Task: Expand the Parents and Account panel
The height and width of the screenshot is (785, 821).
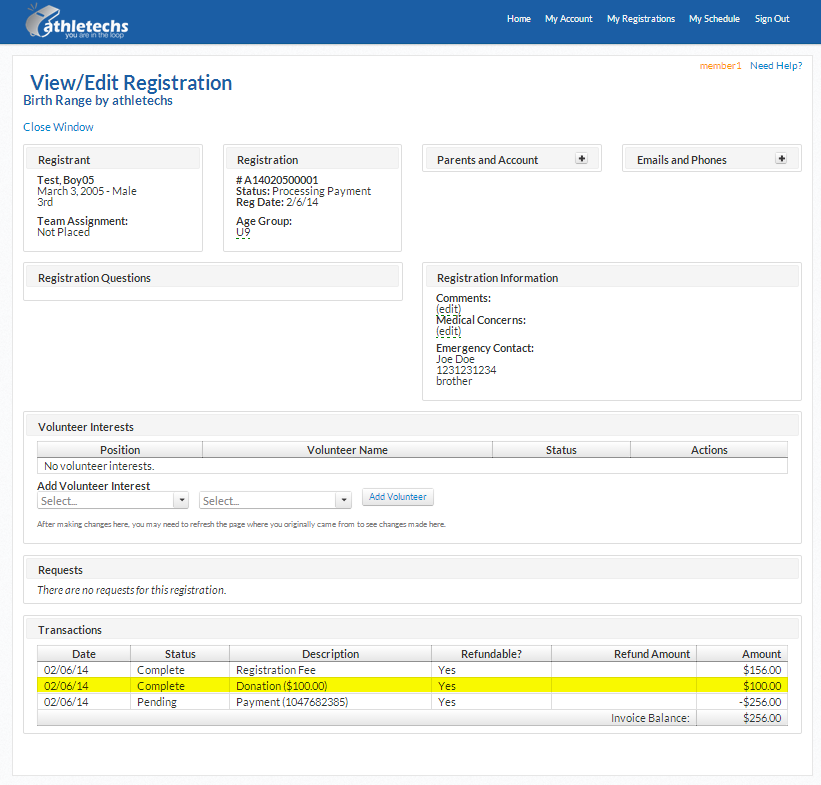Action: coord(581,159)
